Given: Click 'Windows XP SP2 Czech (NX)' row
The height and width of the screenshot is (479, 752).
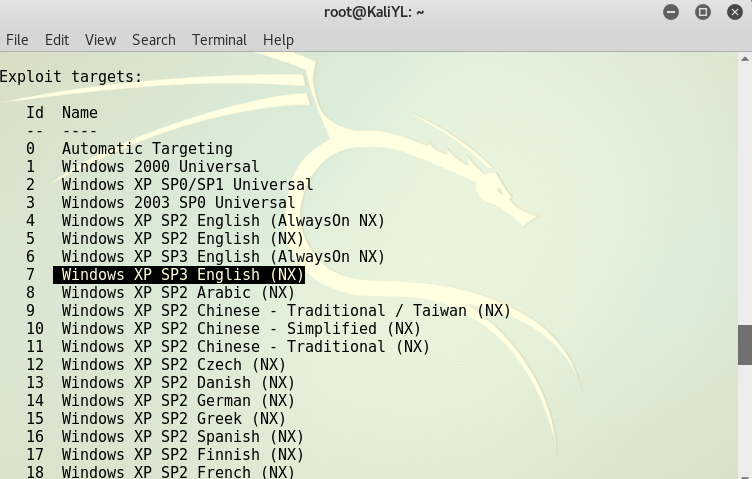Looking at the screenshot, I should (156, 364).
